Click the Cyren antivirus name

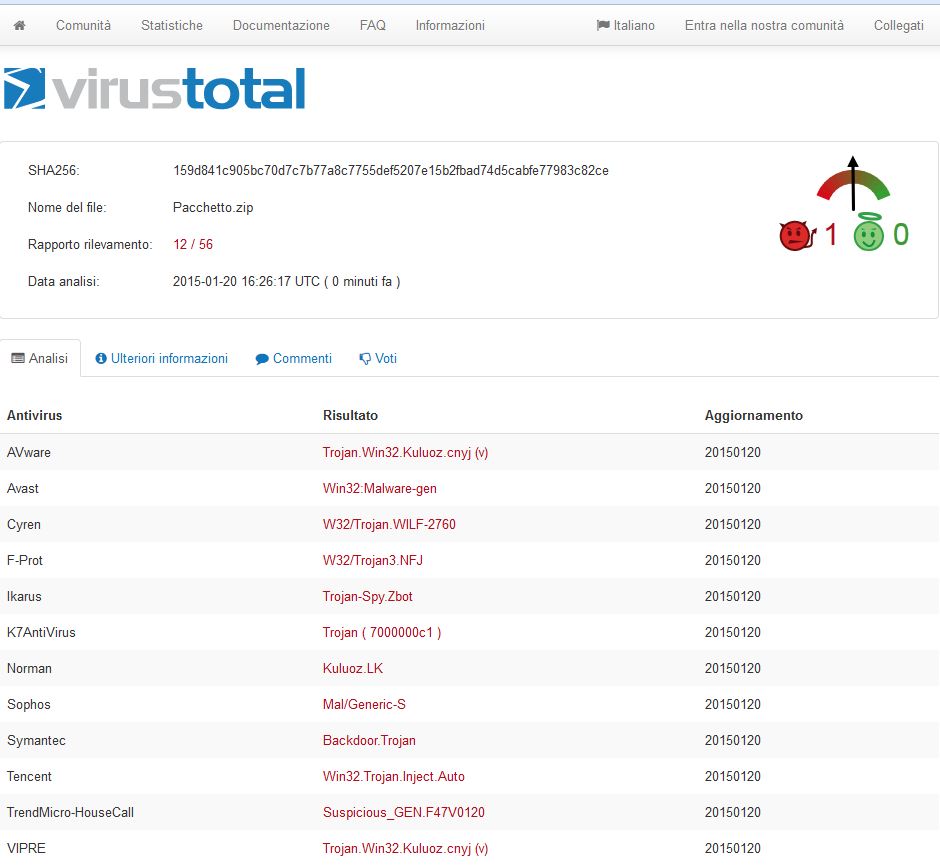pos(24,524)
